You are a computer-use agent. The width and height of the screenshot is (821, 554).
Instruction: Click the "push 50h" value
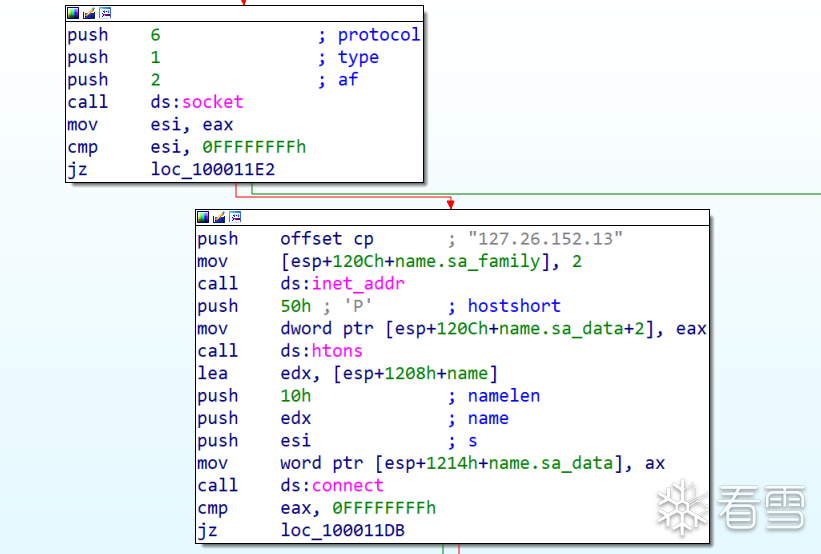point(295,306)
